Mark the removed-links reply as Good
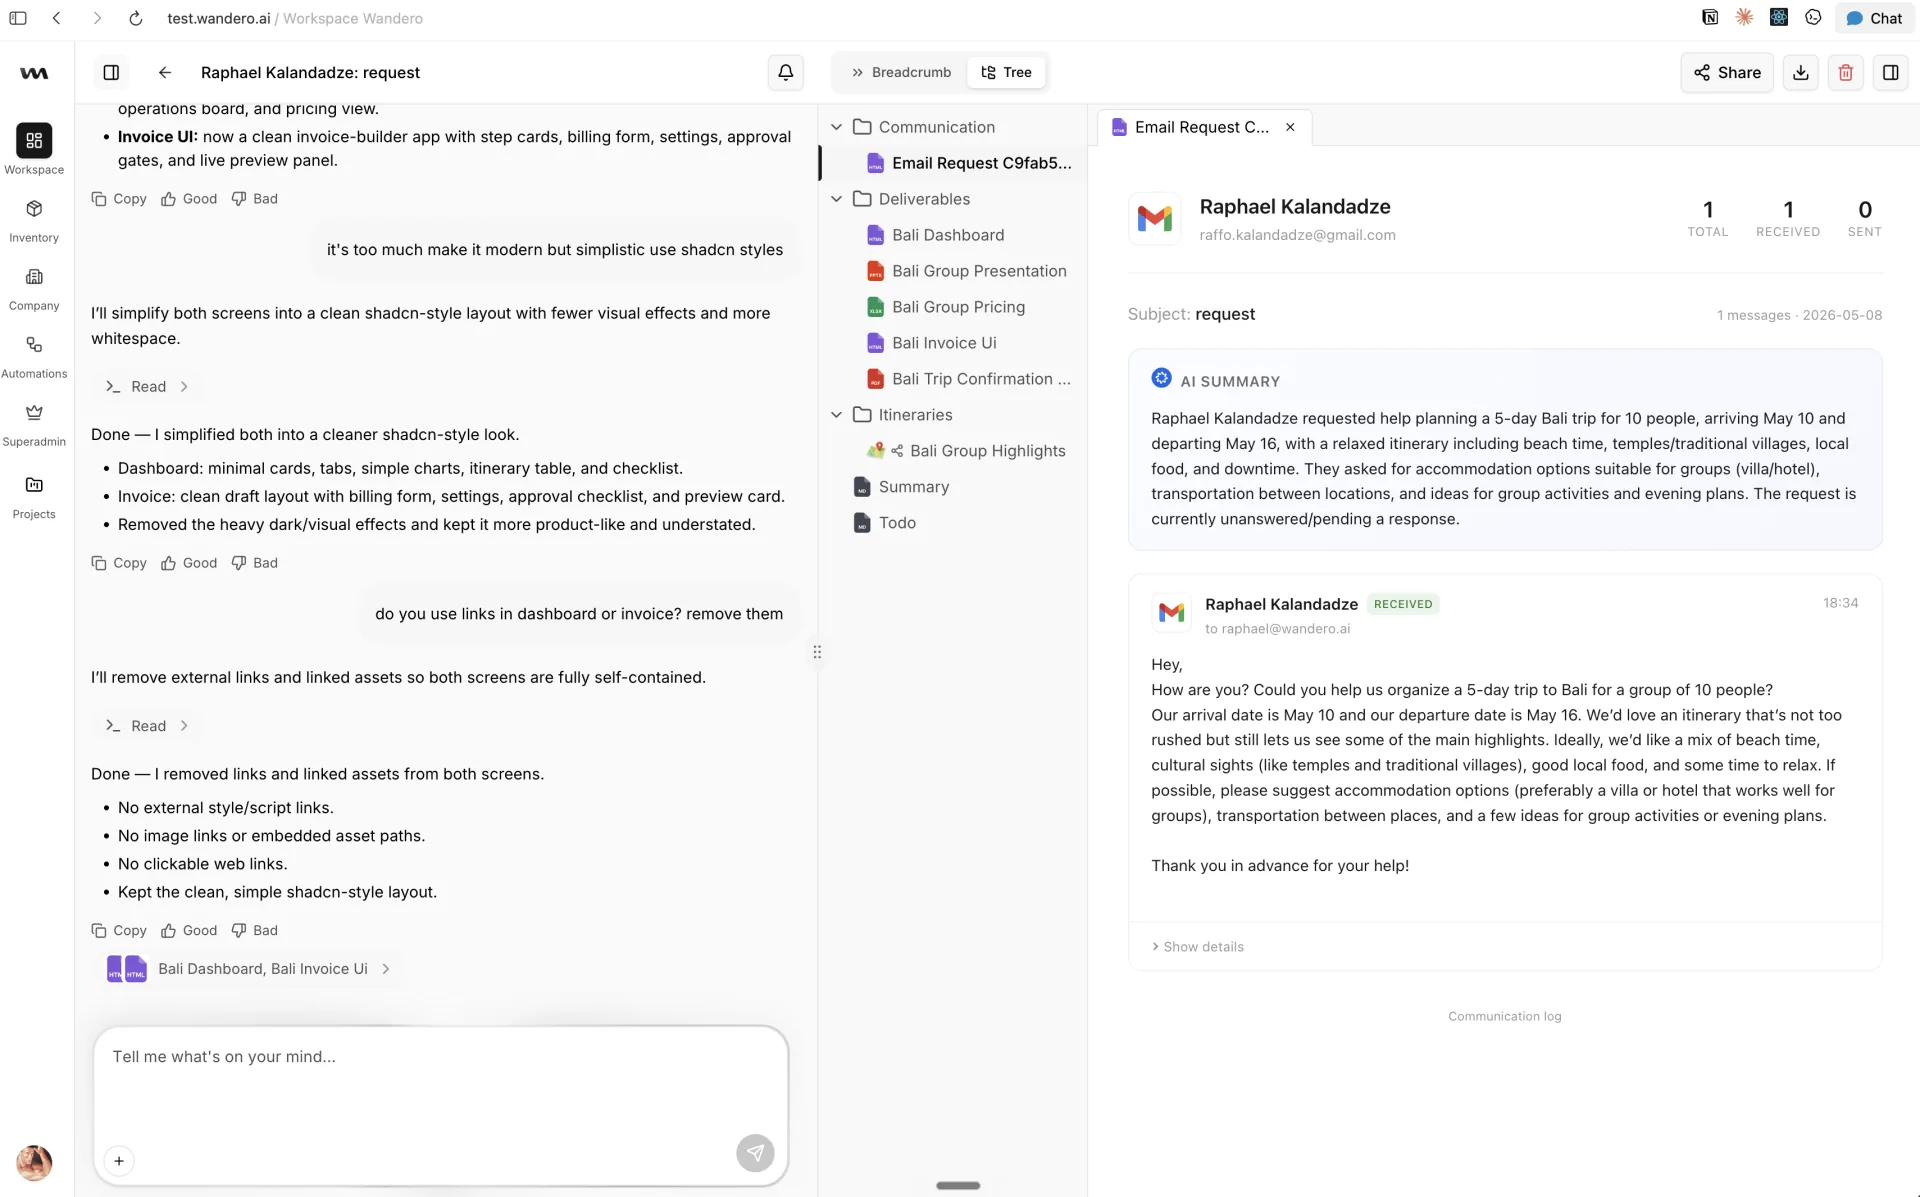 click(x=189, y=930)
